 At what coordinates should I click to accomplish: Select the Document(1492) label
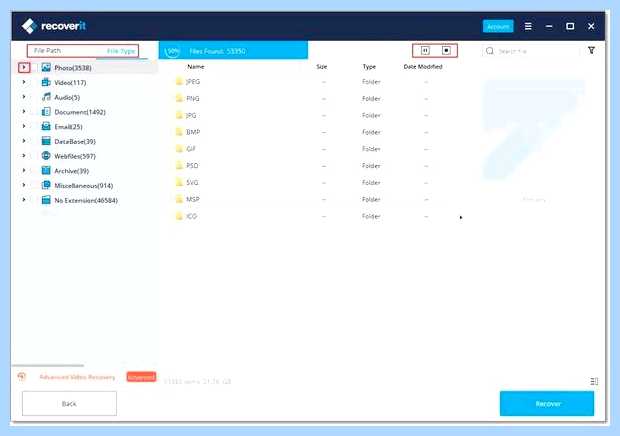(x=80, y=112)
